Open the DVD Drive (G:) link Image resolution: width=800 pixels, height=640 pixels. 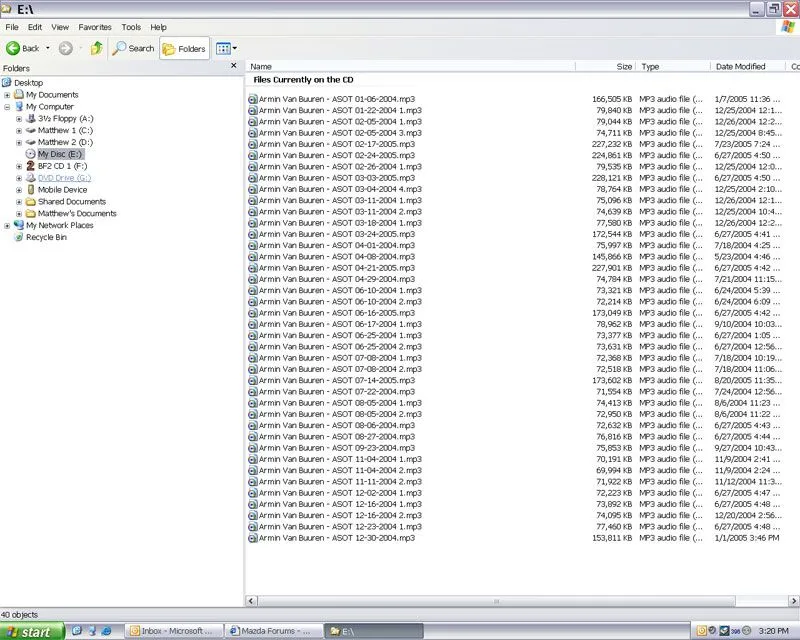tap(65, 178)
